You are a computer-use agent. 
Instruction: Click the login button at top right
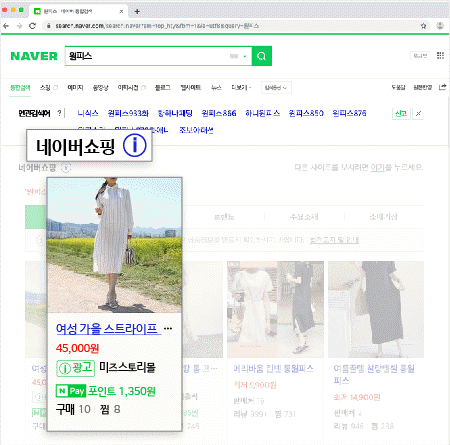(x=420, y=56)
